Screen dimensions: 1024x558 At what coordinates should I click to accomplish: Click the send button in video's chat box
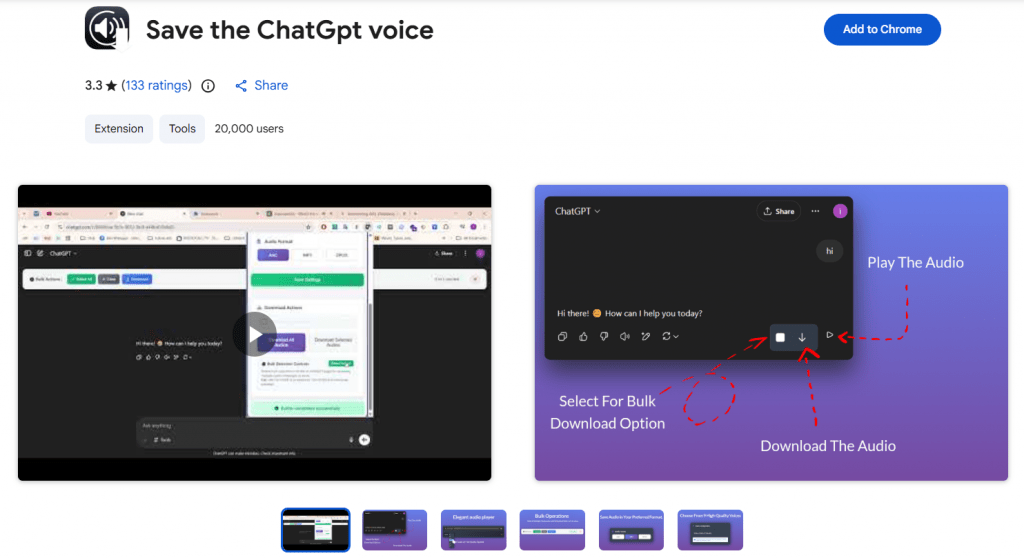click(x=364, y=440)
